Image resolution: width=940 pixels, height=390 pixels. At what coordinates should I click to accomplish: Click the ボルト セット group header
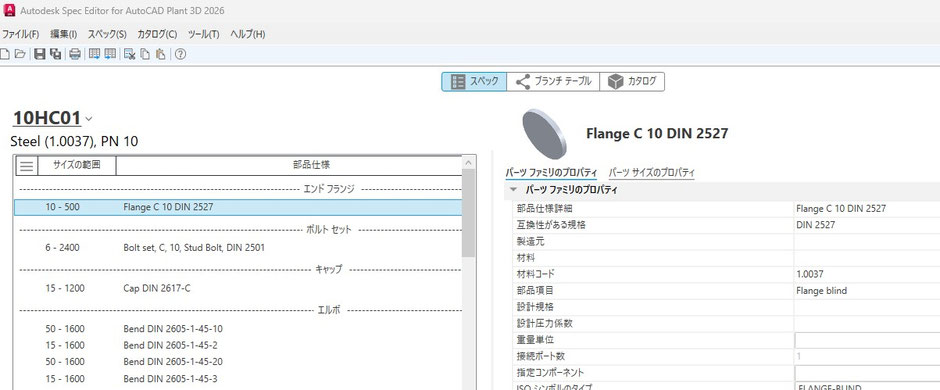329,230
